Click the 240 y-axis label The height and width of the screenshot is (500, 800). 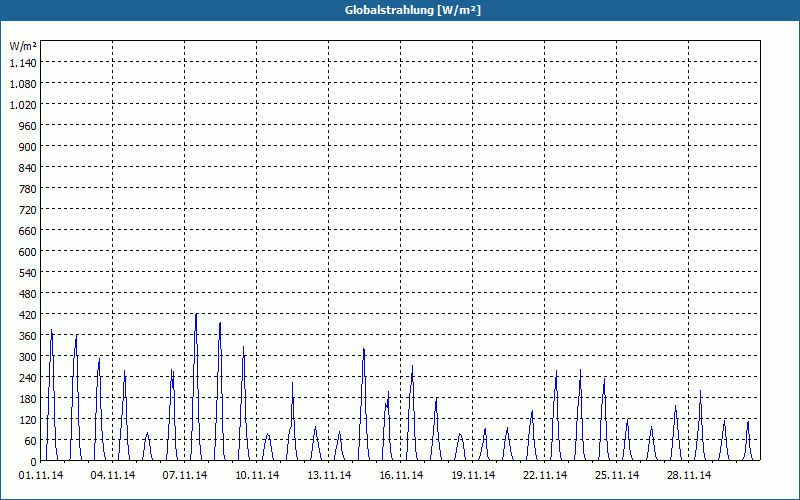coord(28,378)
